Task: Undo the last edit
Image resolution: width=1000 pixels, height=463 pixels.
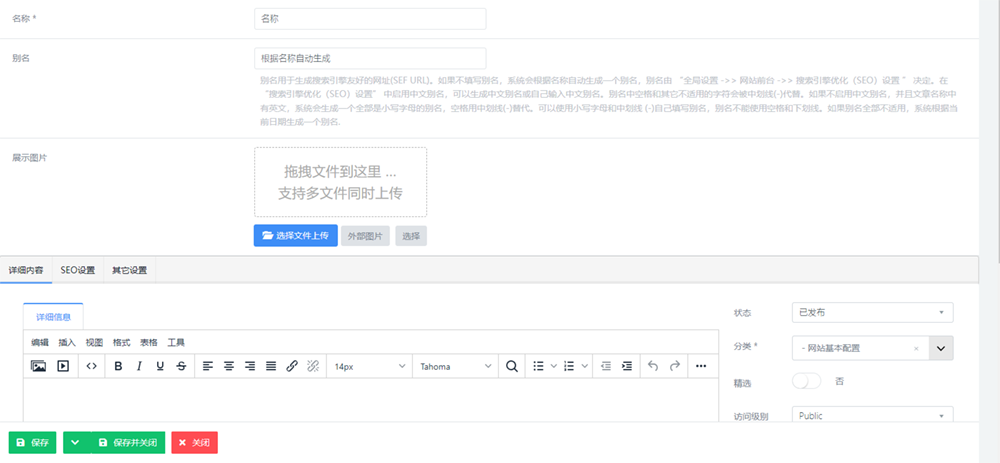Action: 653,366
